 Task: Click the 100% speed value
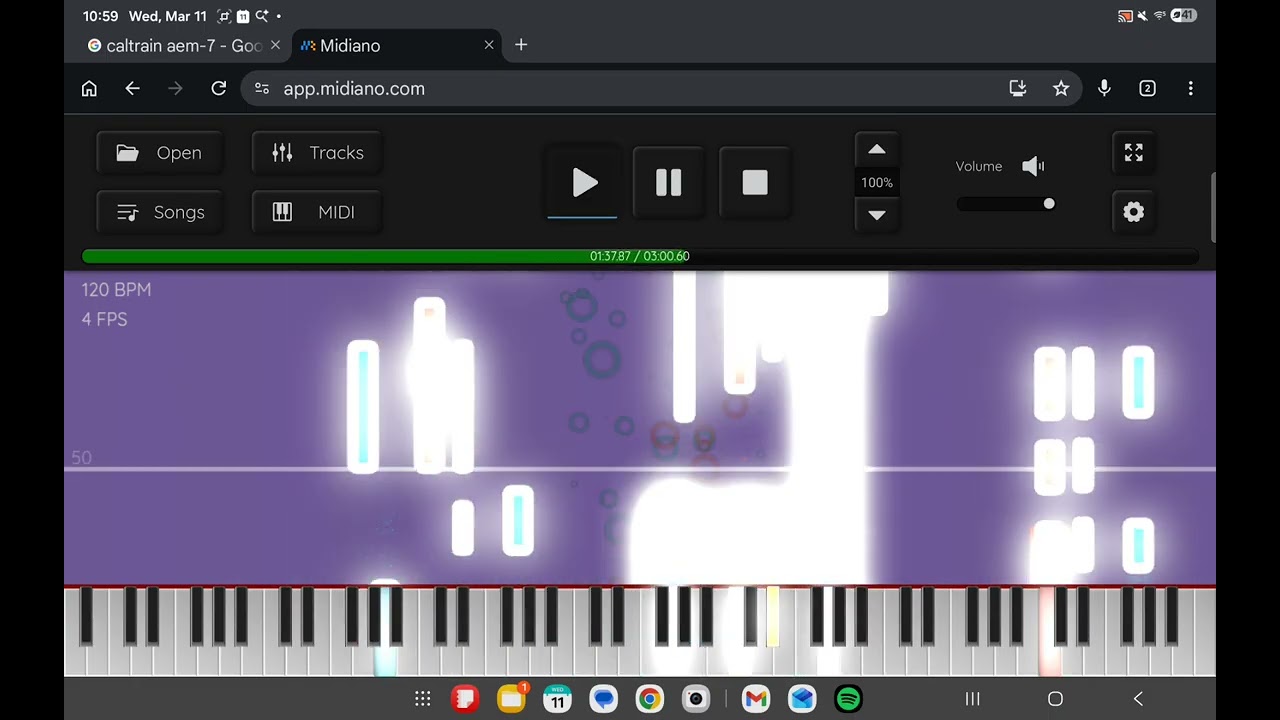(877, 183)
